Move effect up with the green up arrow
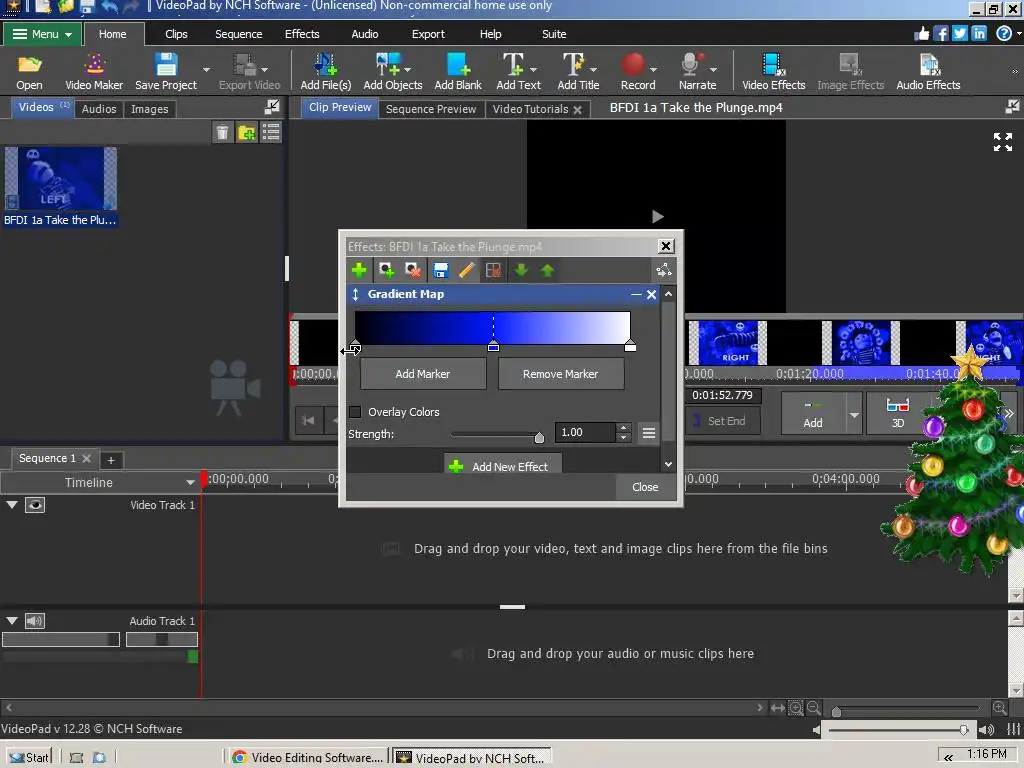1024x768 pixels. point(547,270)
